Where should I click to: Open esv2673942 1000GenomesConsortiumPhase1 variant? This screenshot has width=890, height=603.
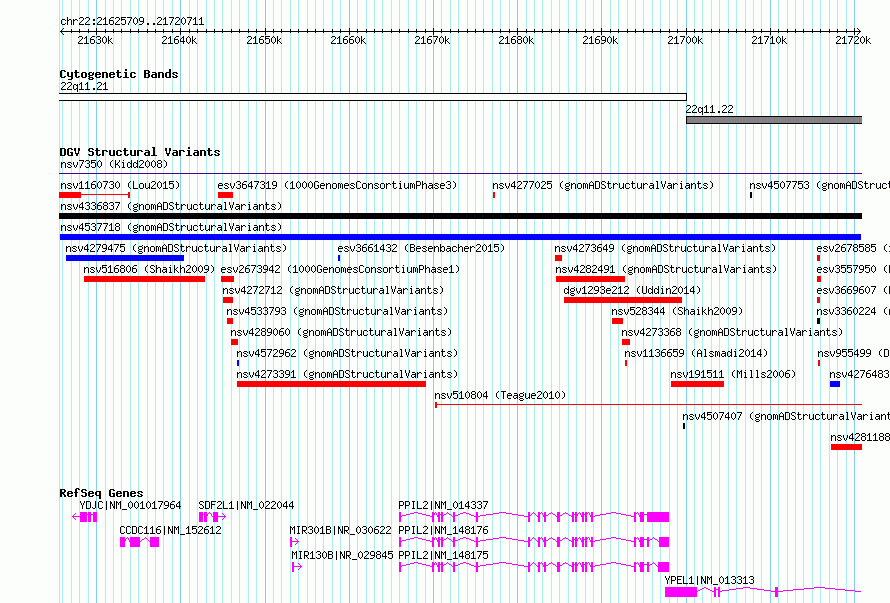click(340, 269)
